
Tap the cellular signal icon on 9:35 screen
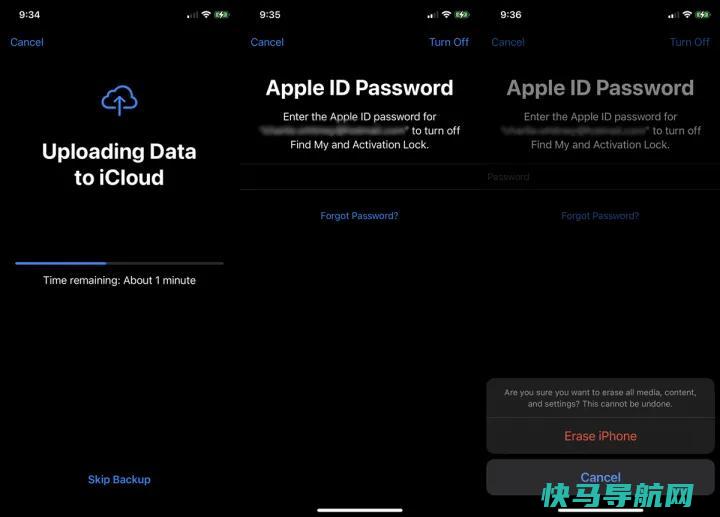433,15
